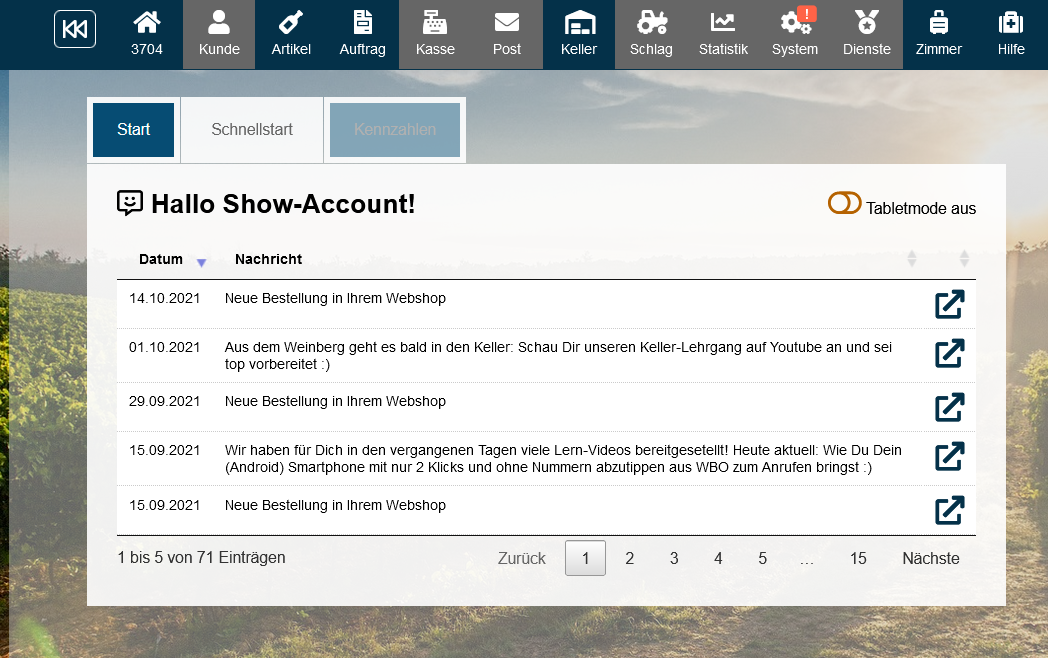1048x658 pixels.
Task: Open external link for 14.10.2021 message
Action: (948, 304)
